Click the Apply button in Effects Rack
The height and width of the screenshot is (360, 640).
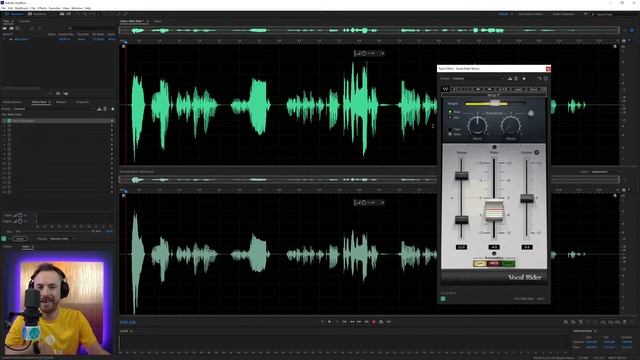[x=20, y=238]
